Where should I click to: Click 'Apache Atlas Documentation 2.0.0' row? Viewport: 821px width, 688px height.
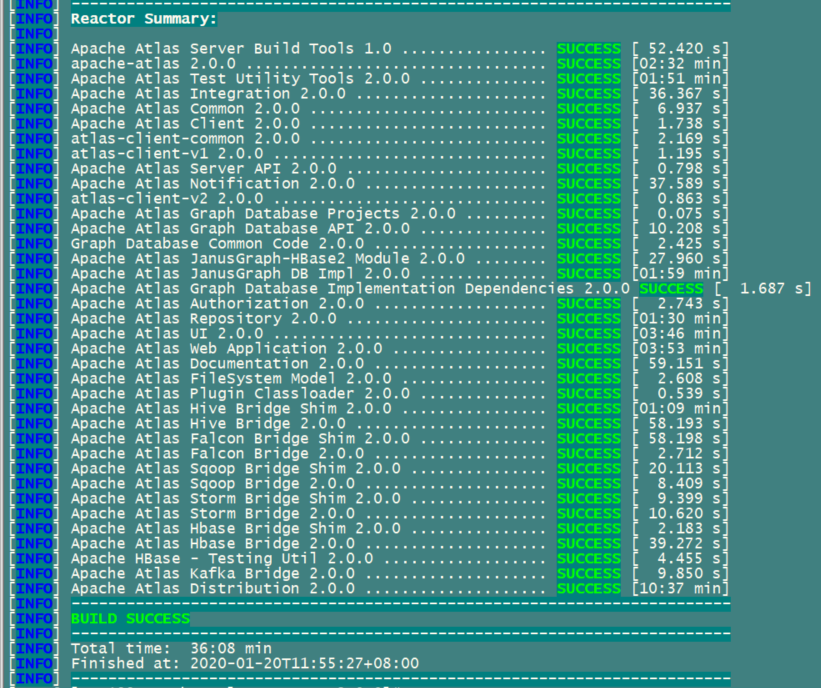217,364
